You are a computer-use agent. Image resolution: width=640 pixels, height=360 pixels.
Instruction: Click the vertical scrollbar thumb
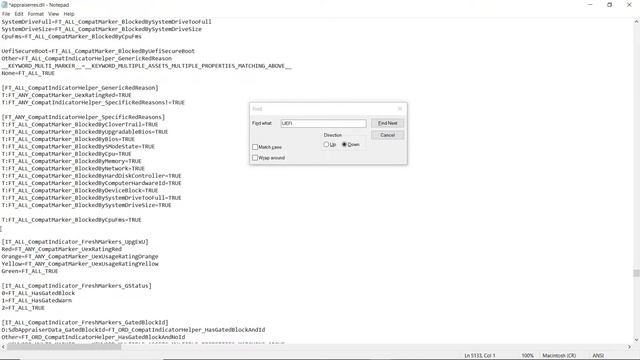coord(636,273)
